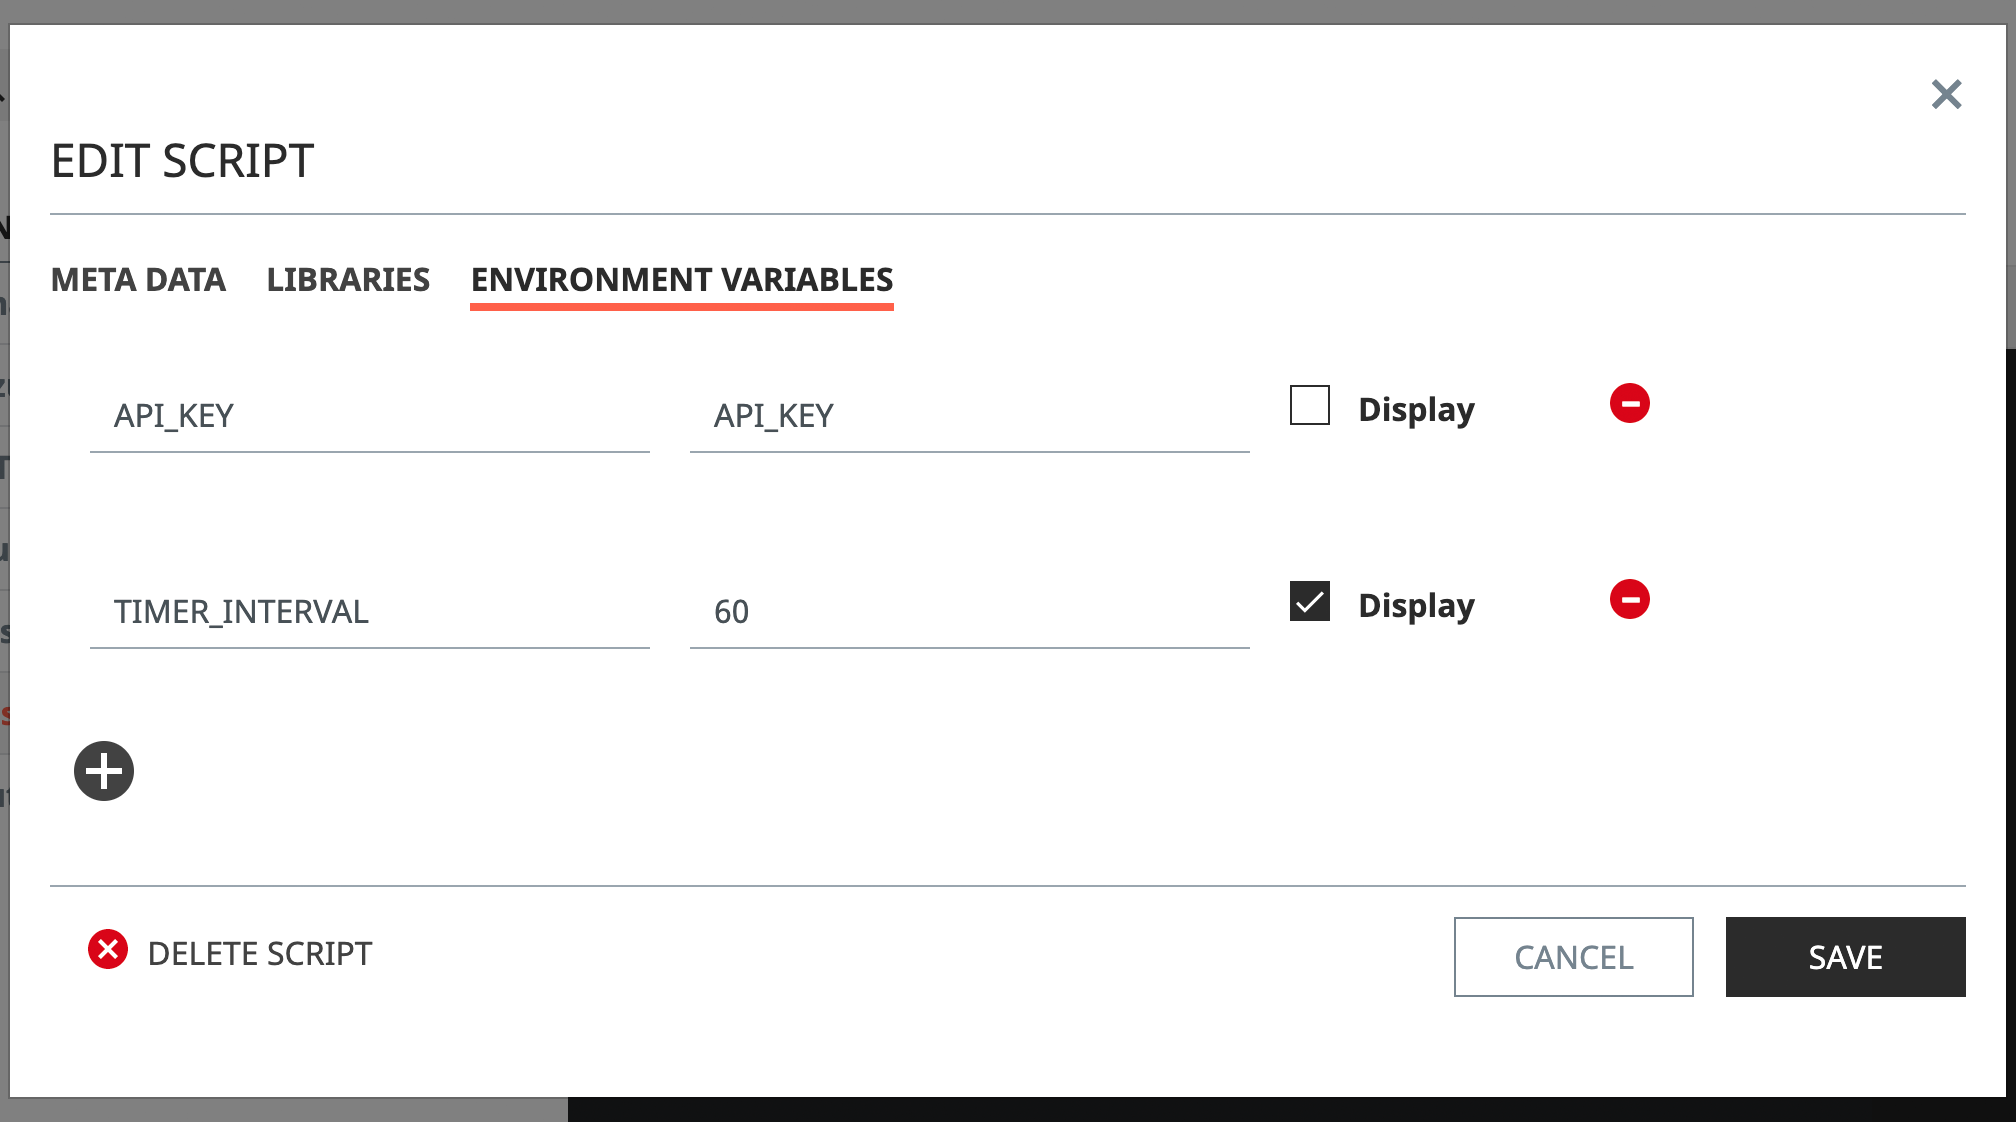Click the SAVE button

tap(1845, 955)
